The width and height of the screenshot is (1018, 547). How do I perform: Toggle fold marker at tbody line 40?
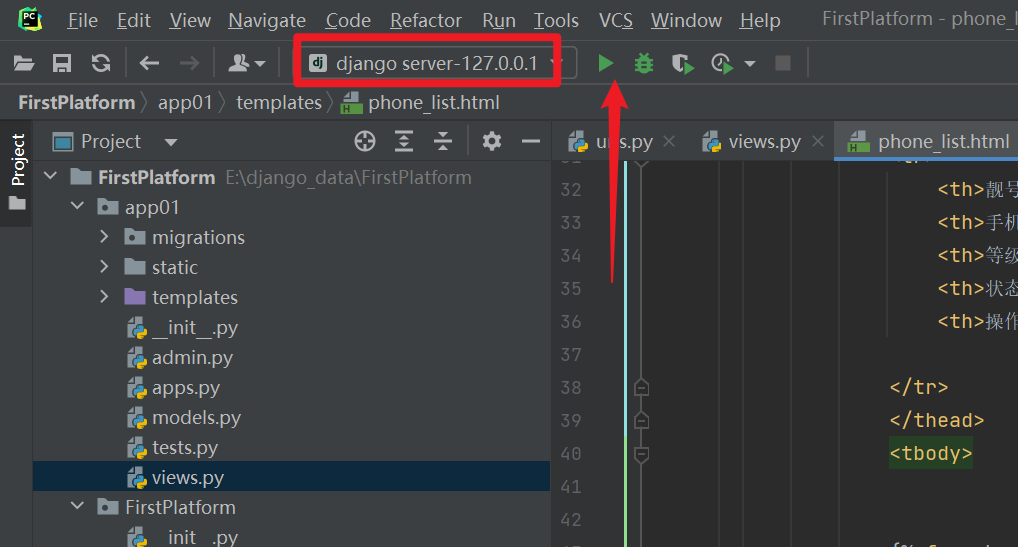coord(642,453)
